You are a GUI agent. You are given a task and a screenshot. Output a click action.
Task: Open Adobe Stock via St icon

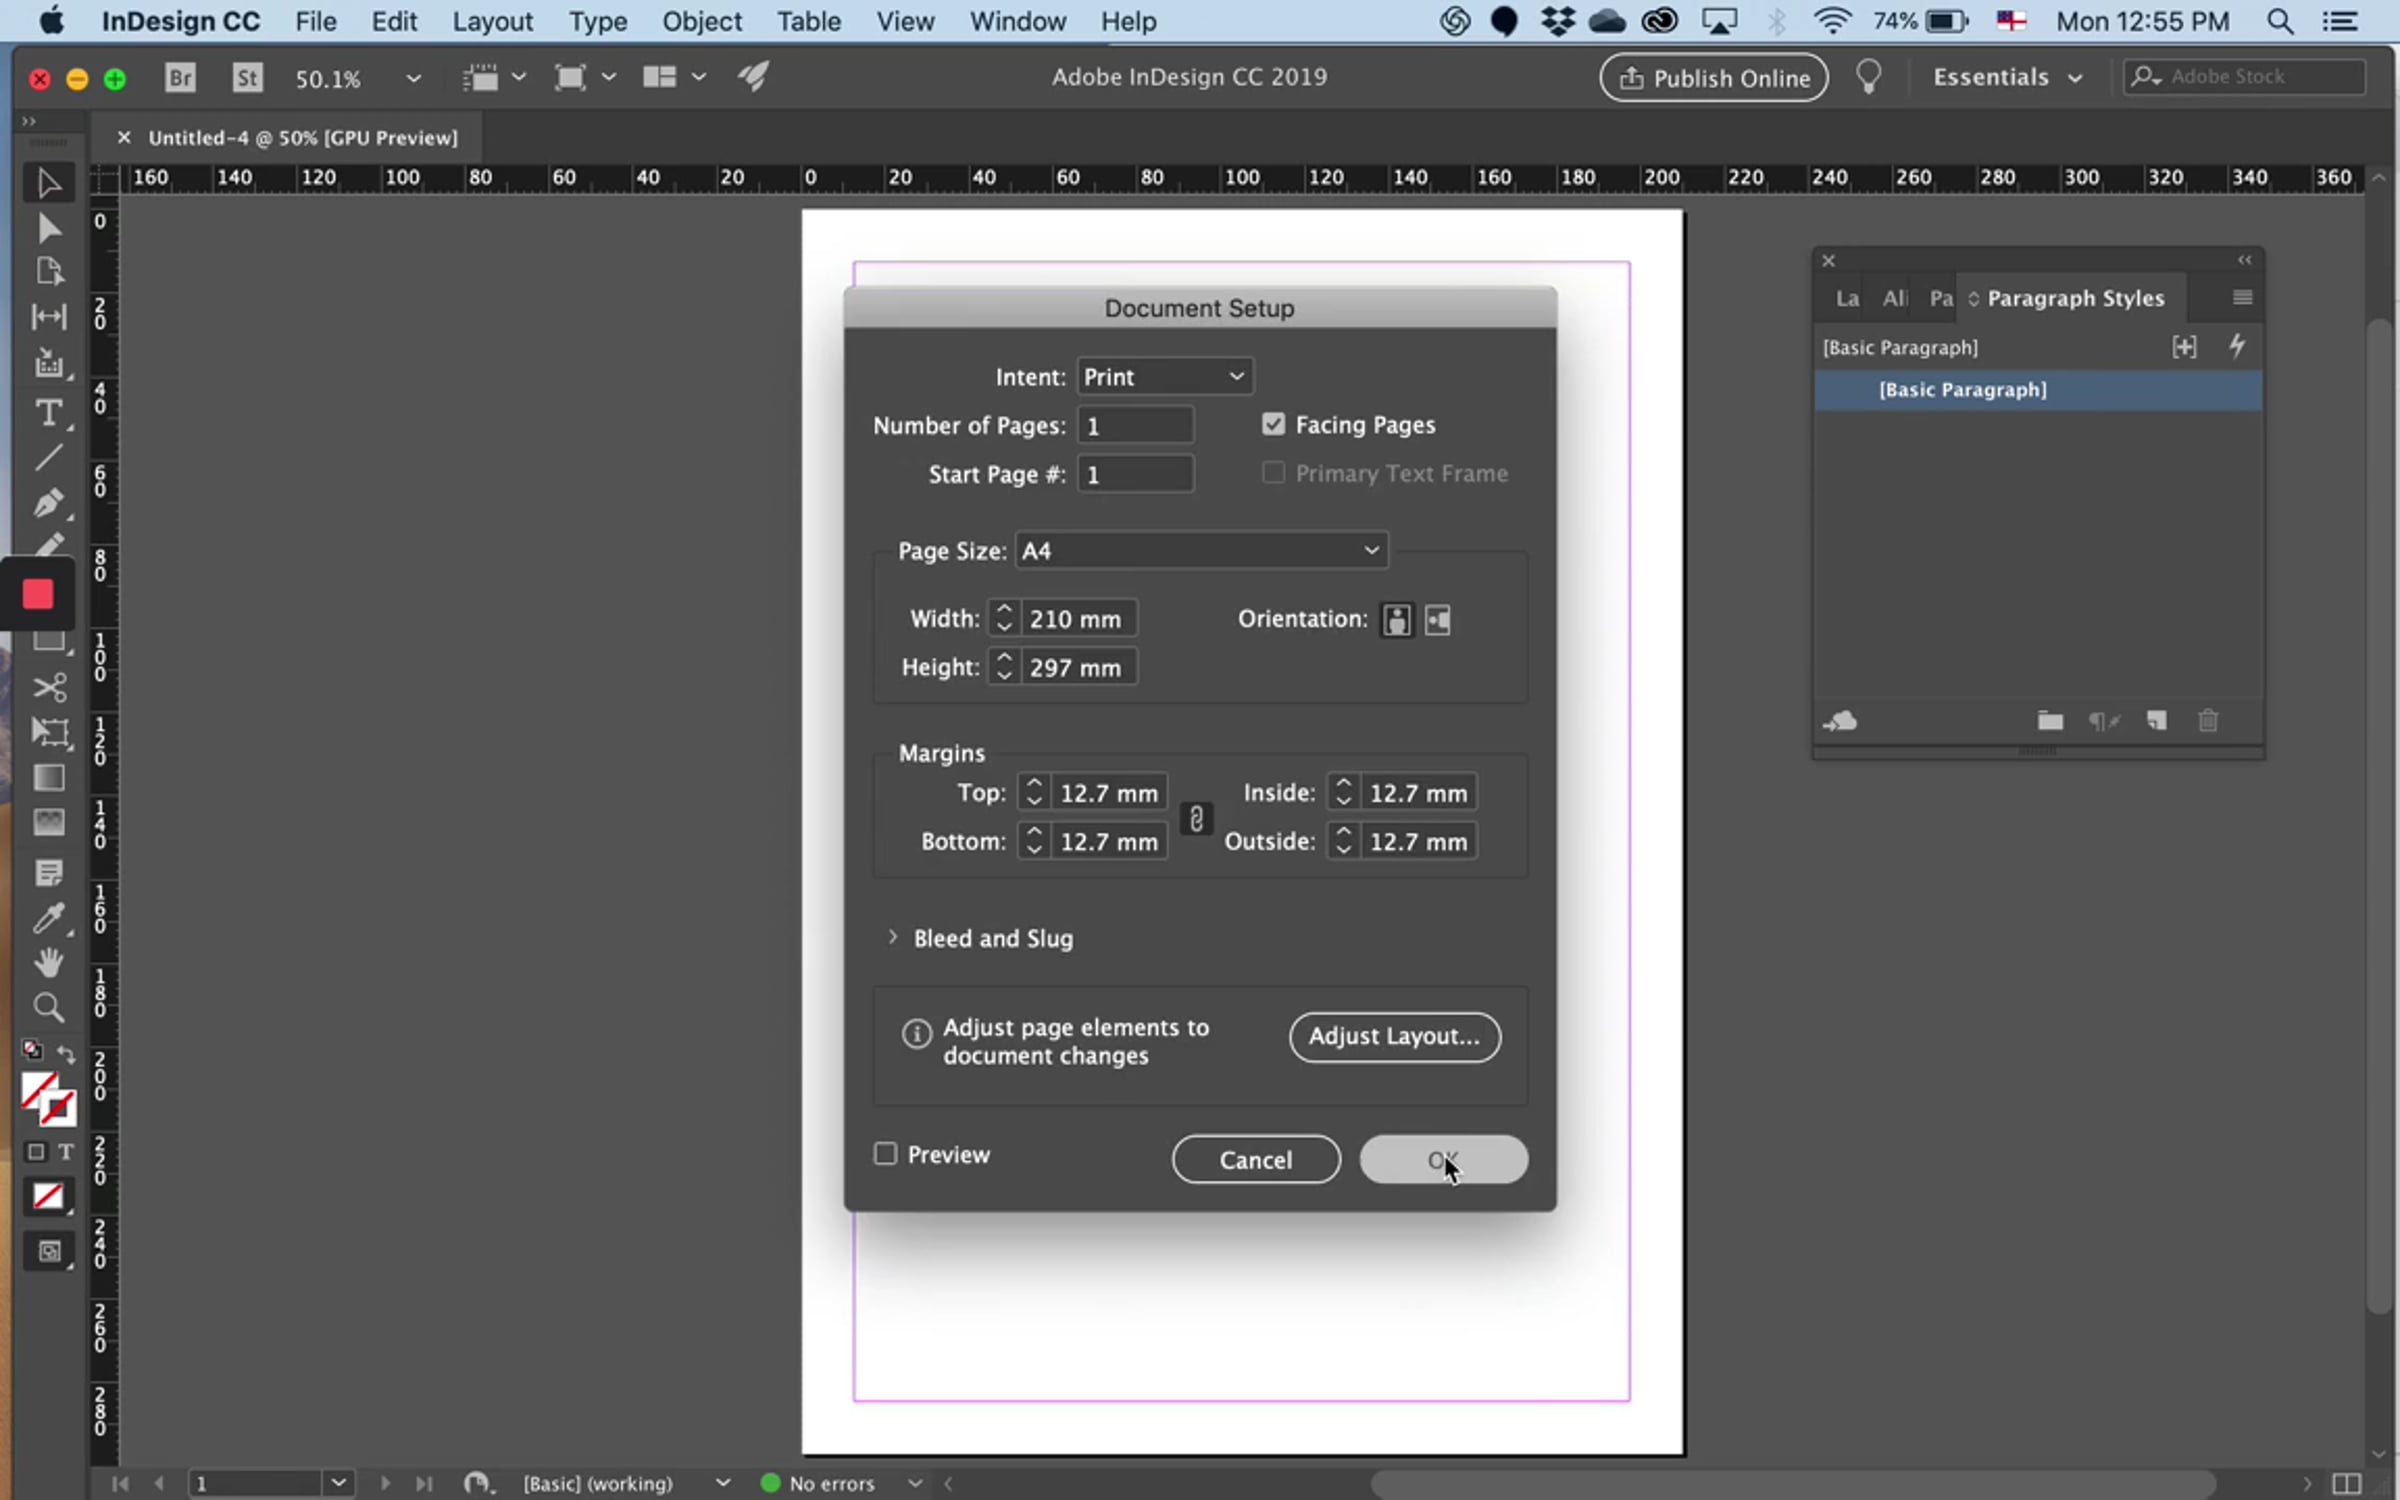247,77
